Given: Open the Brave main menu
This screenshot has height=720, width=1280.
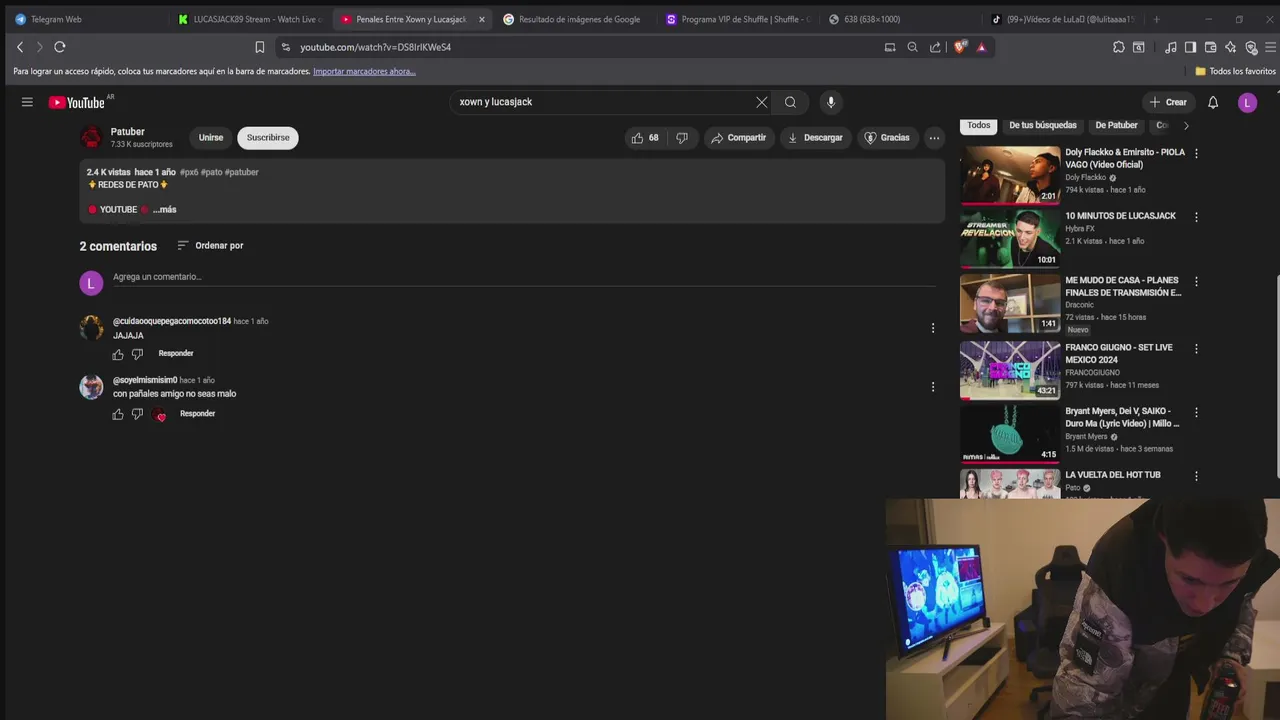Looking at the screenshot, I should click(1271, 47).
